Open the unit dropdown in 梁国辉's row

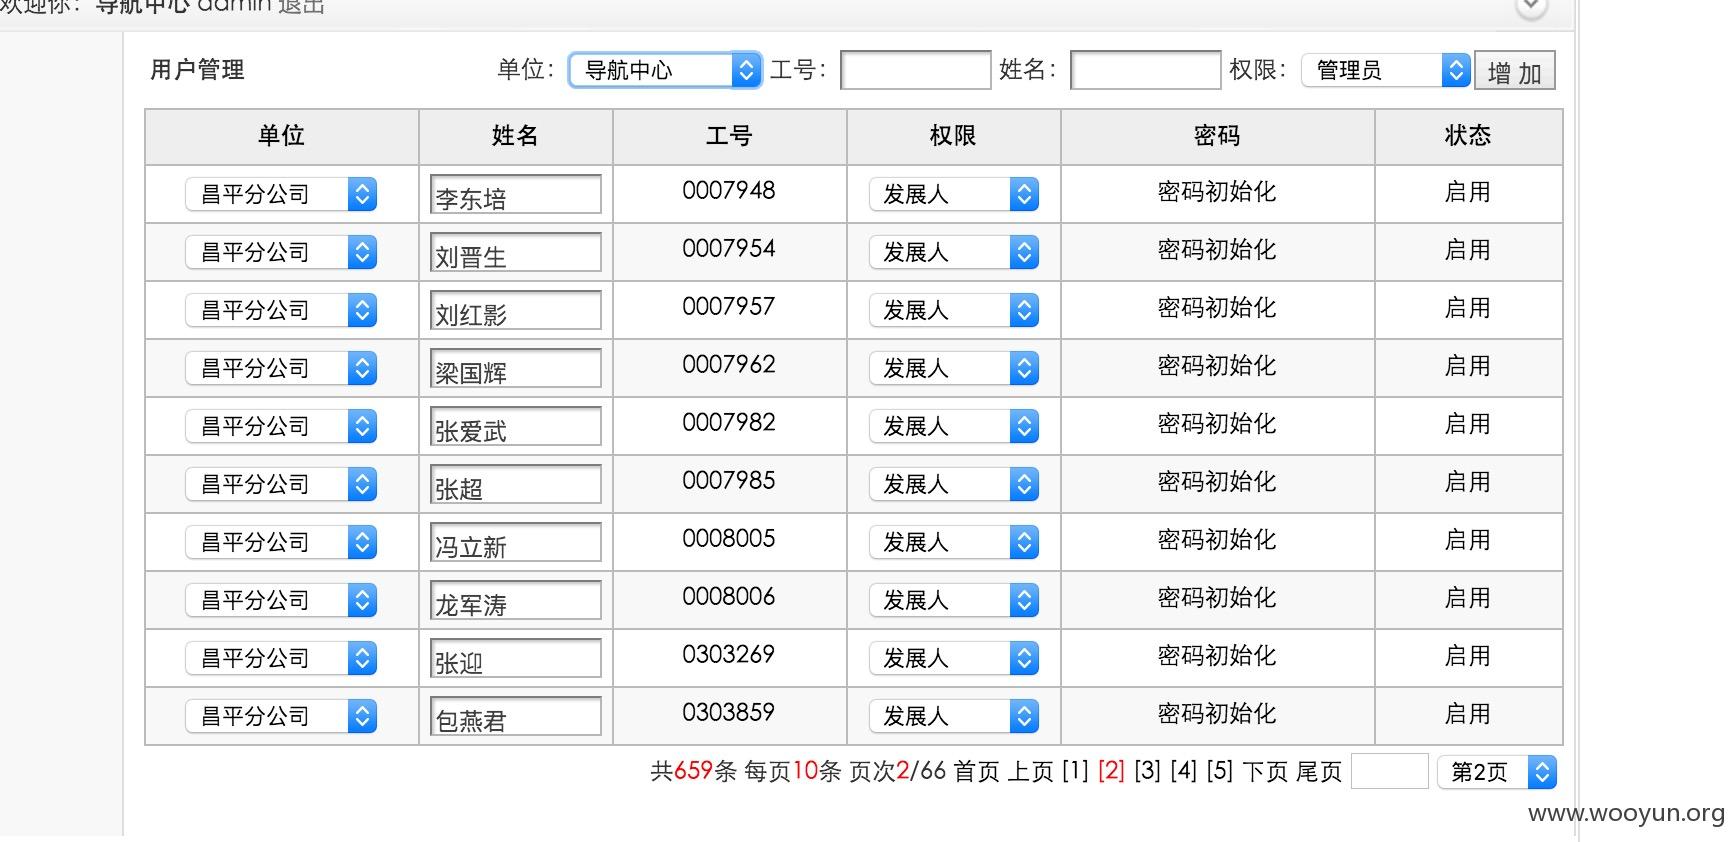[x=281, y=368]
